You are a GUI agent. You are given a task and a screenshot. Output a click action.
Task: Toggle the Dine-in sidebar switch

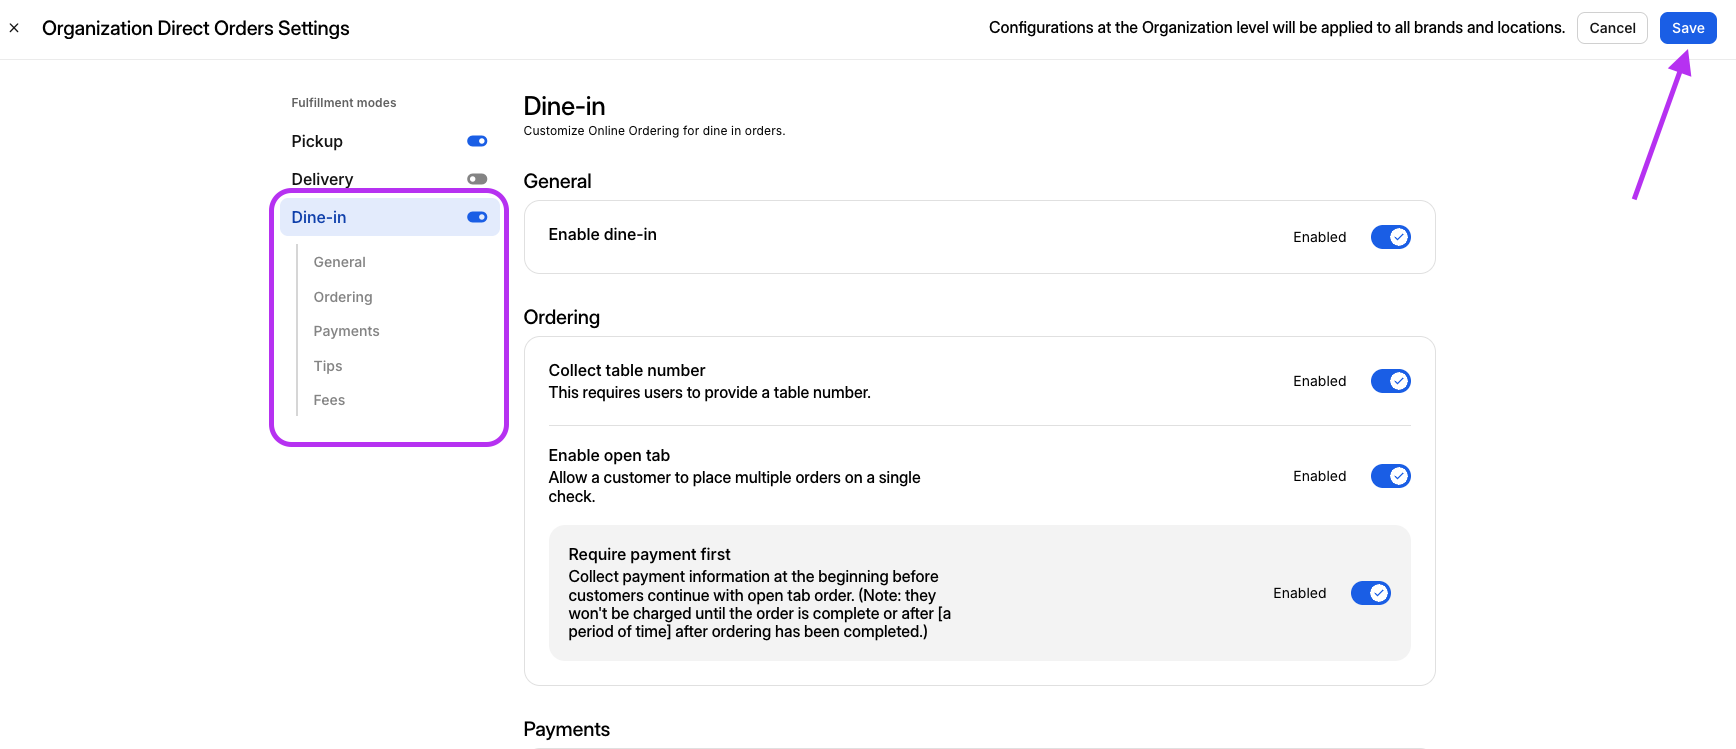(477, 217)
